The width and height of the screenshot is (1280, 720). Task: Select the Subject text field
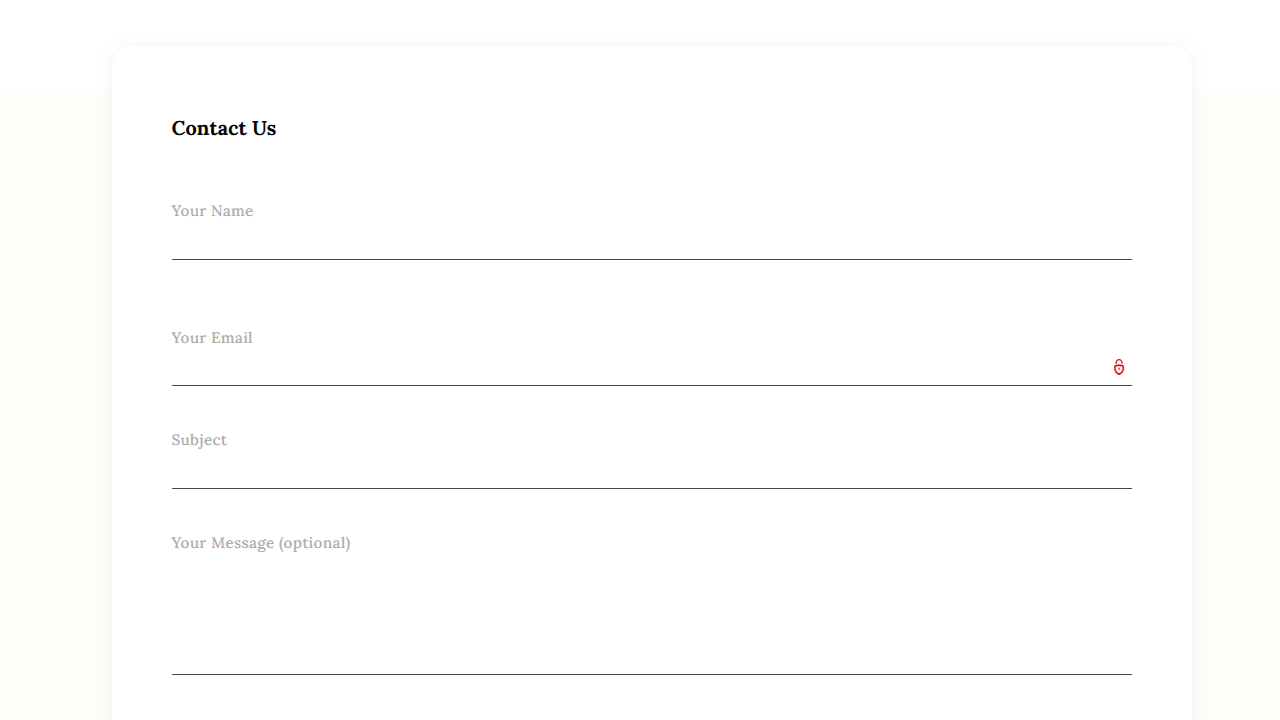[650, 470]
